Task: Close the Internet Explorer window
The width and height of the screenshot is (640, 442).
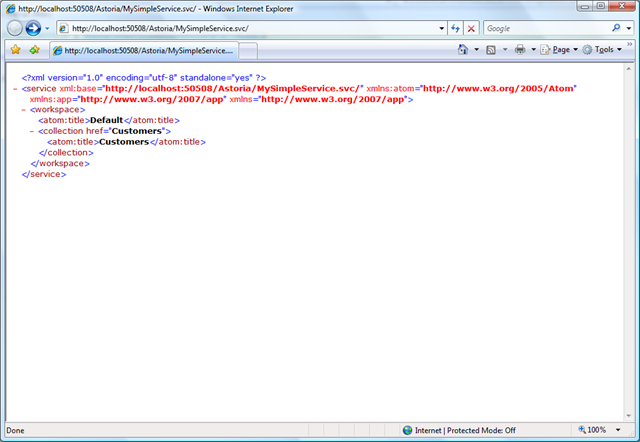Action: 622,6
